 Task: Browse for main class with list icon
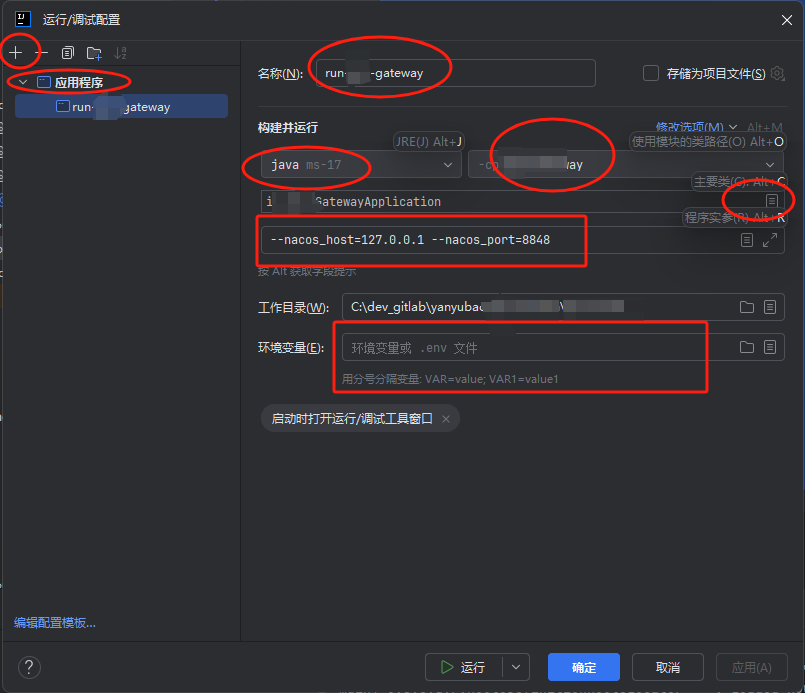772,201
